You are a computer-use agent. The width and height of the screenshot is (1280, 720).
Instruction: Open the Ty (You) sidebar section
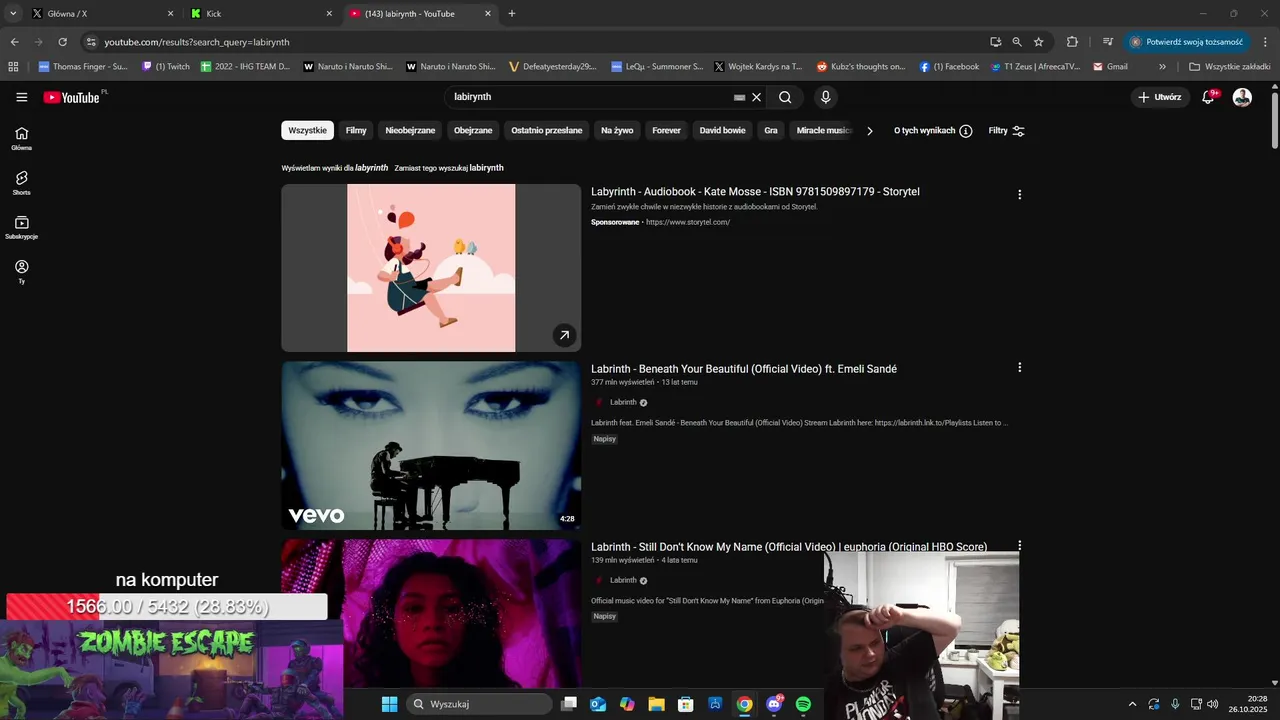[x=22, y=272]
